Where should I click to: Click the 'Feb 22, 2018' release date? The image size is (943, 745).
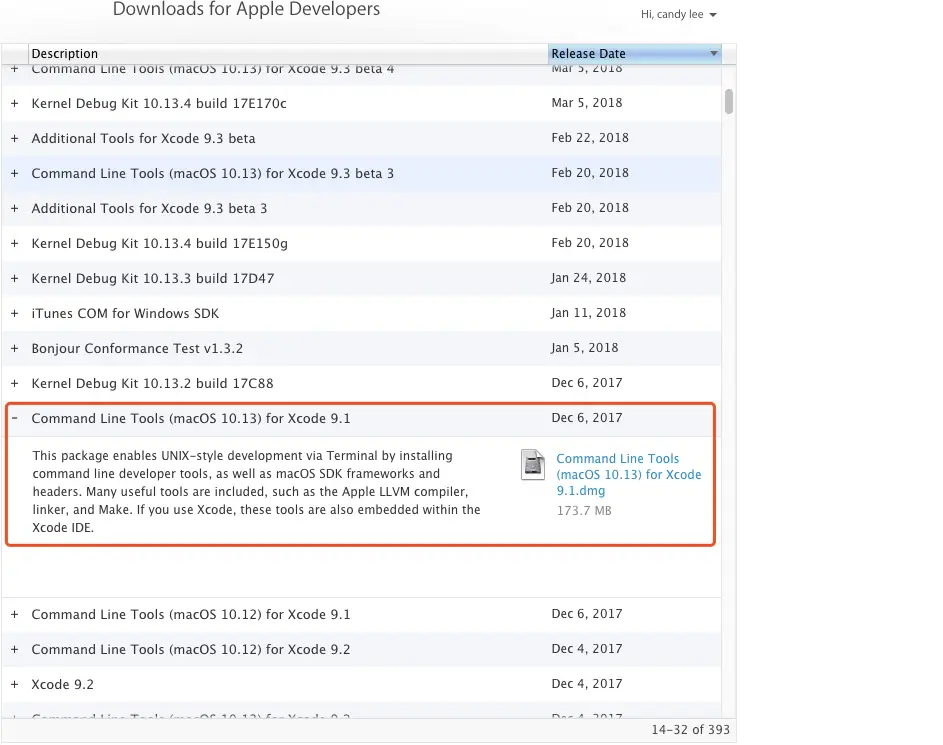pos(590,138)
